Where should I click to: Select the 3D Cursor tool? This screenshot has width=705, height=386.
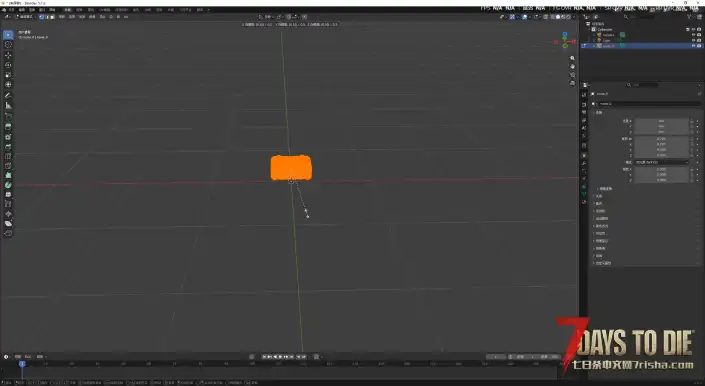[x=8, y=44]
